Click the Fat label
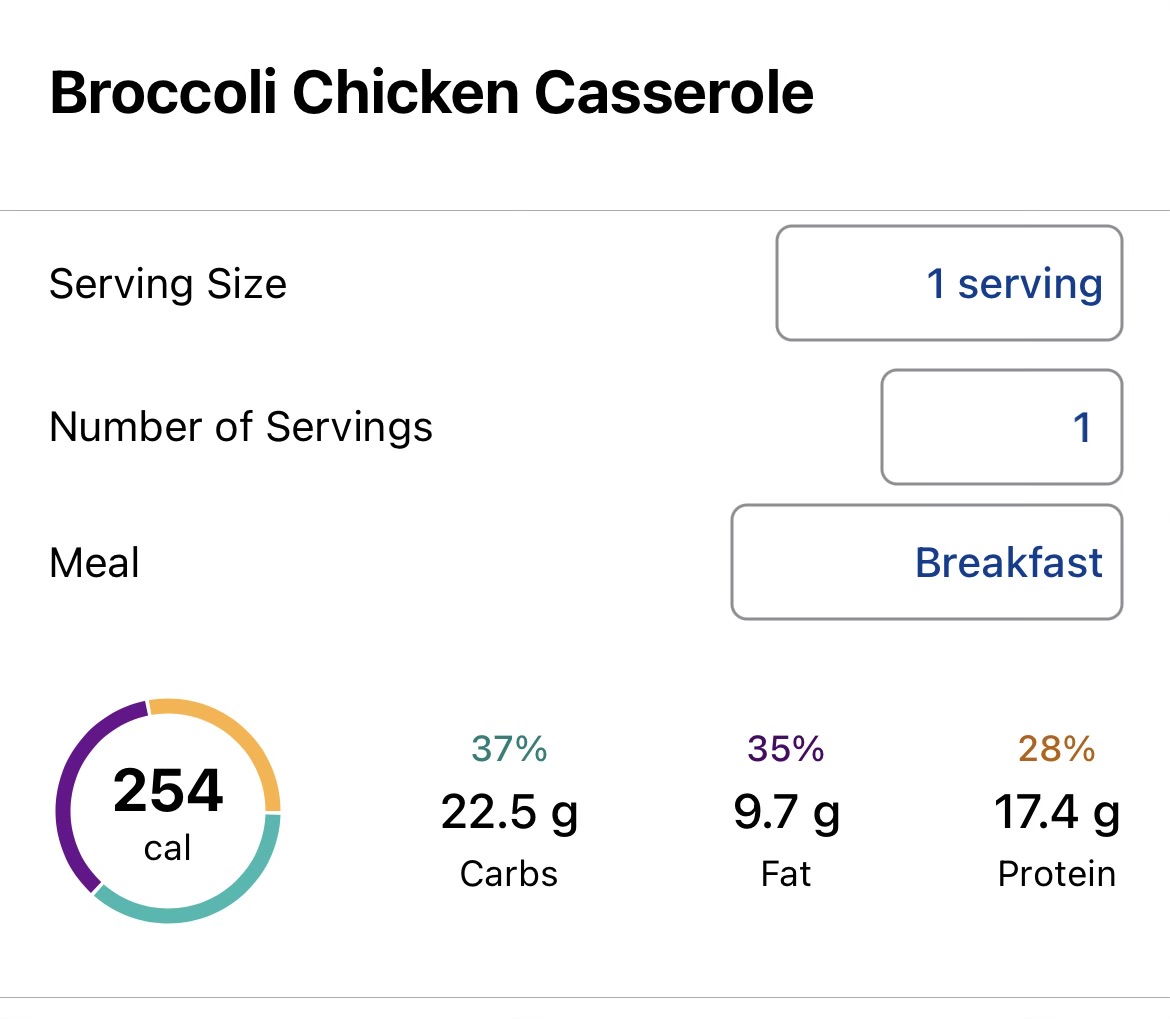Screen dimensions: 1170x1019 point(786,874)
